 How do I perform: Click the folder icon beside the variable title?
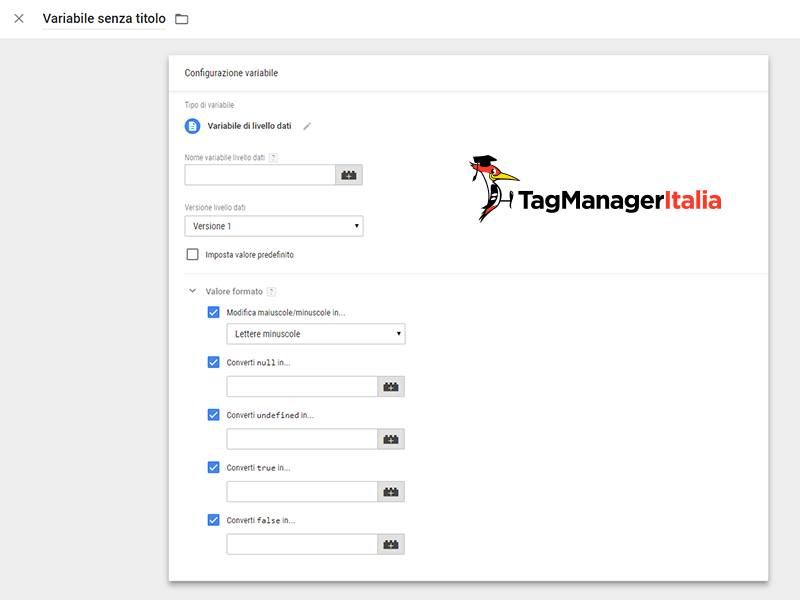[x=181, y=19]
